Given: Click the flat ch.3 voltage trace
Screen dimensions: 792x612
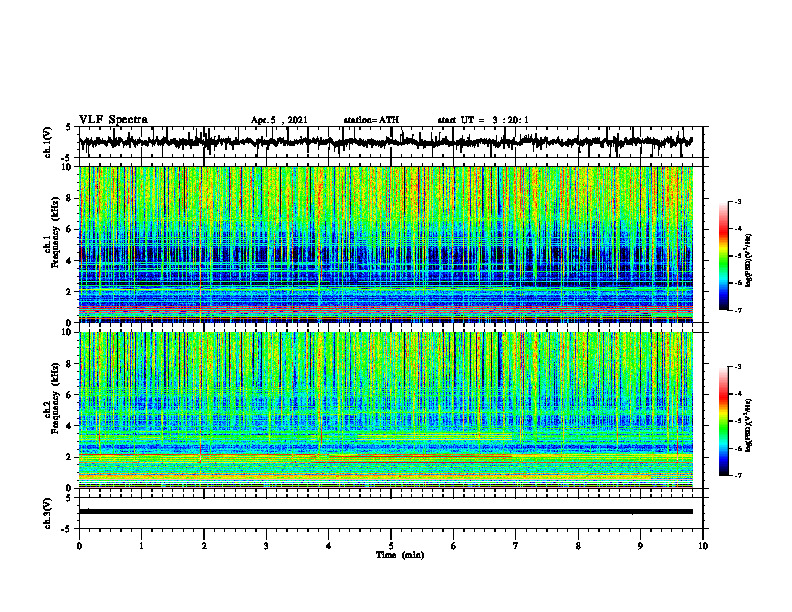Looking at the screenshot, I should (385, 512).
